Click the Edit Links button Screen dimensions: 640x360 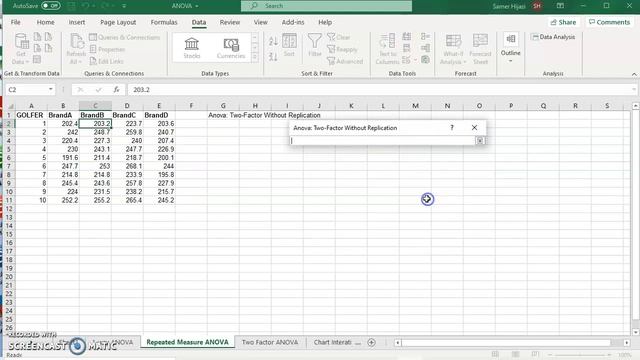point(107,61)
